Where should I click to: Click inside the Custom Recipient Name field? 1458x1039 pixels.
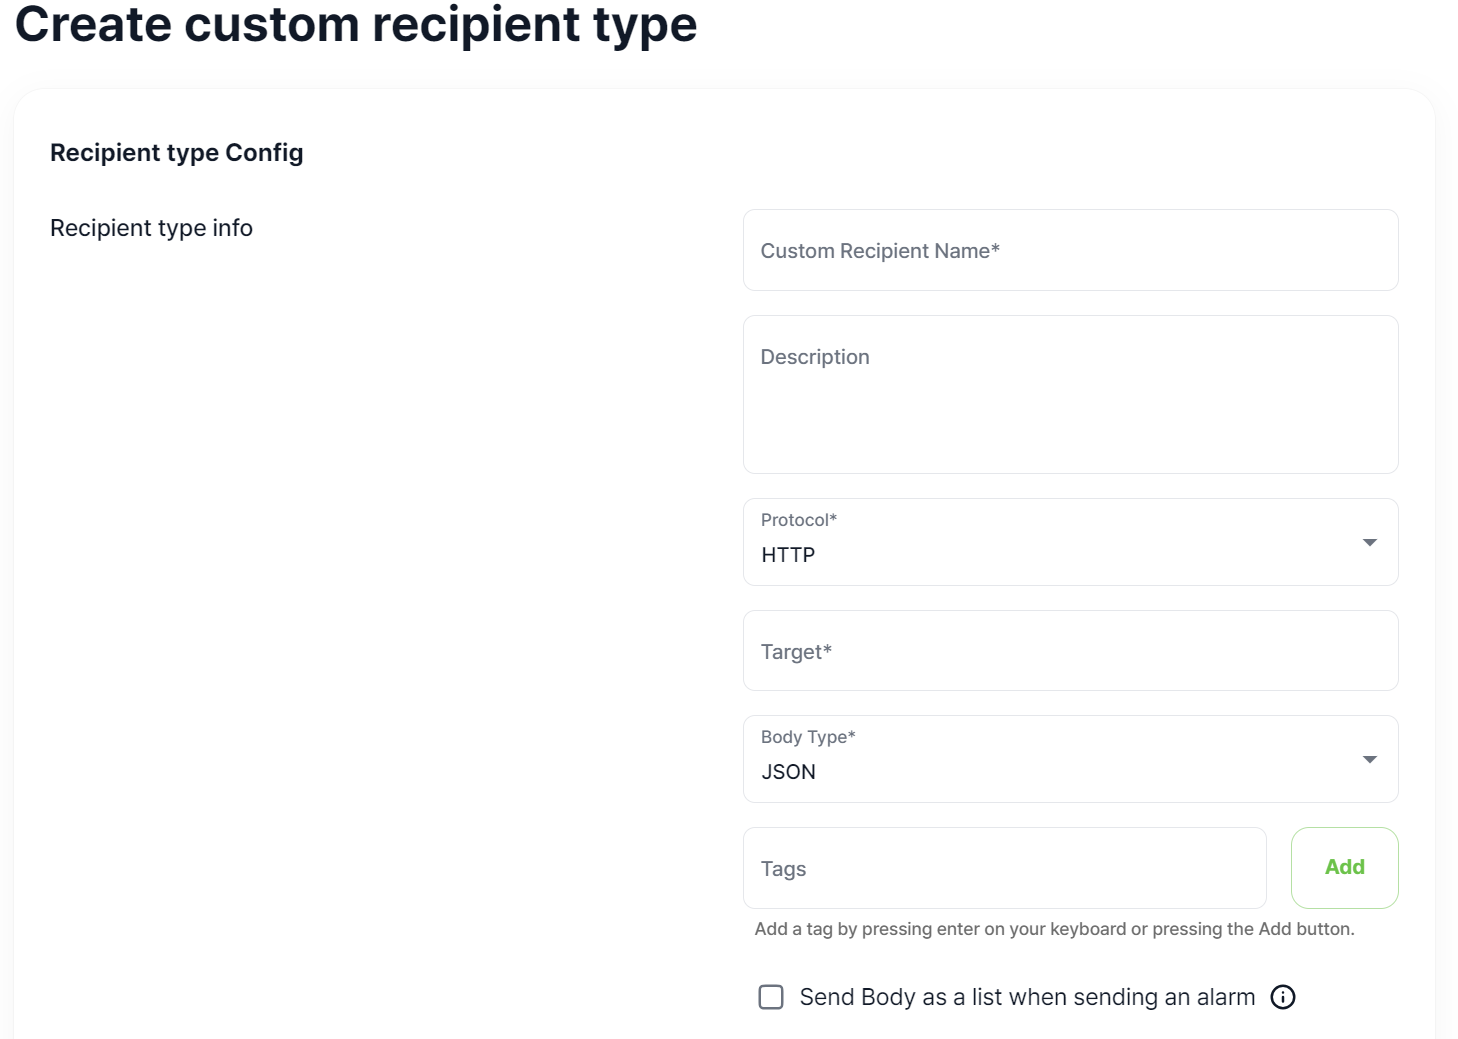(x=1070, y=250)
